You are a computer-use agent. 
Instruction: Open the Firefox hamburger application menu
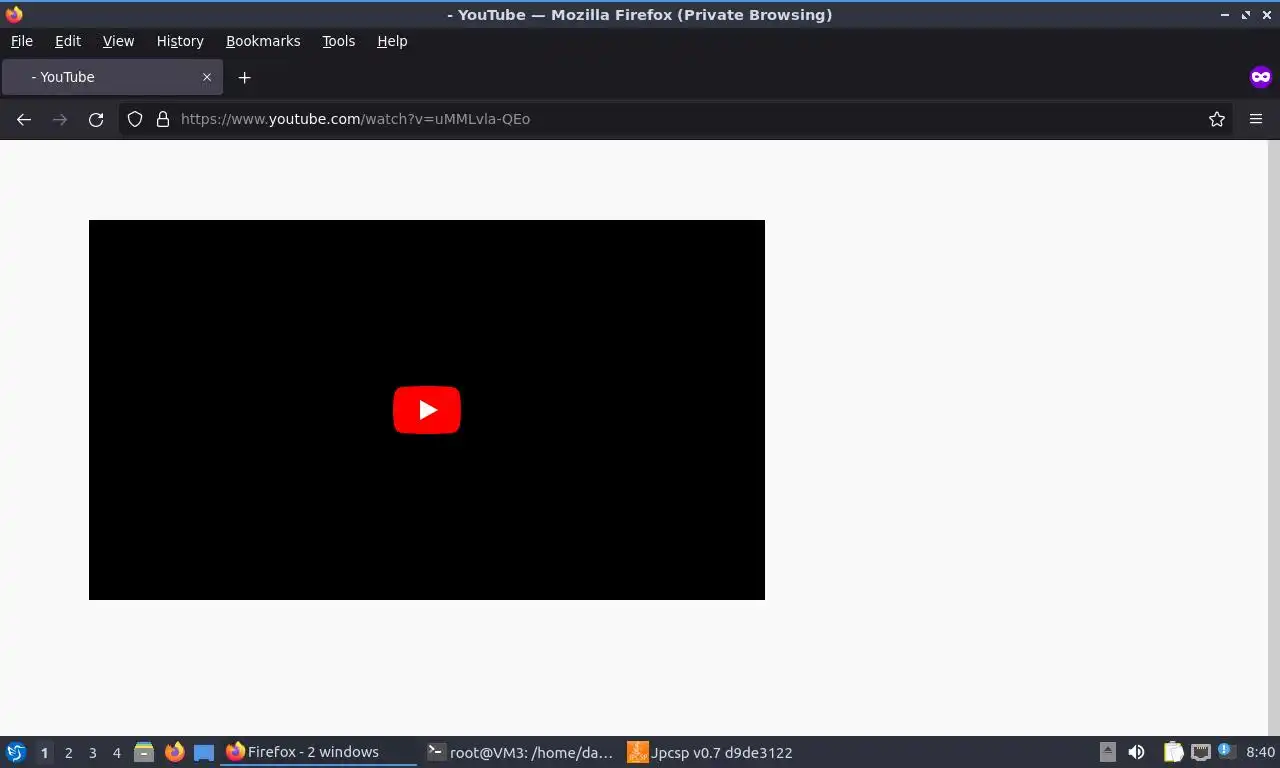tap(1256, 119)
